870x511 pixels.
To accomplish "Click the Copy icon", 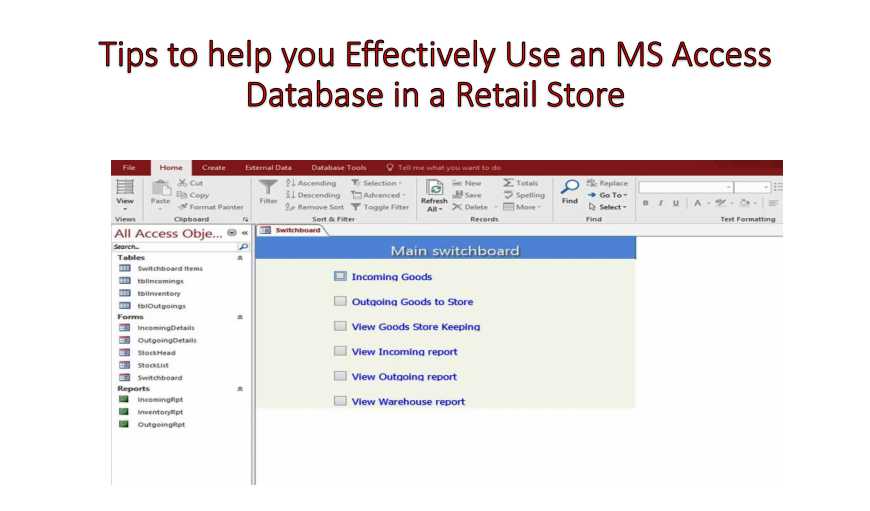I will pos(182,195).
